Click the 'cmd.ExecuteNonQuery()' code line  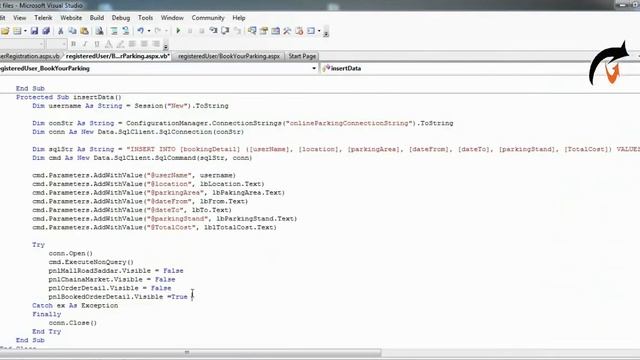coord(91,262)
